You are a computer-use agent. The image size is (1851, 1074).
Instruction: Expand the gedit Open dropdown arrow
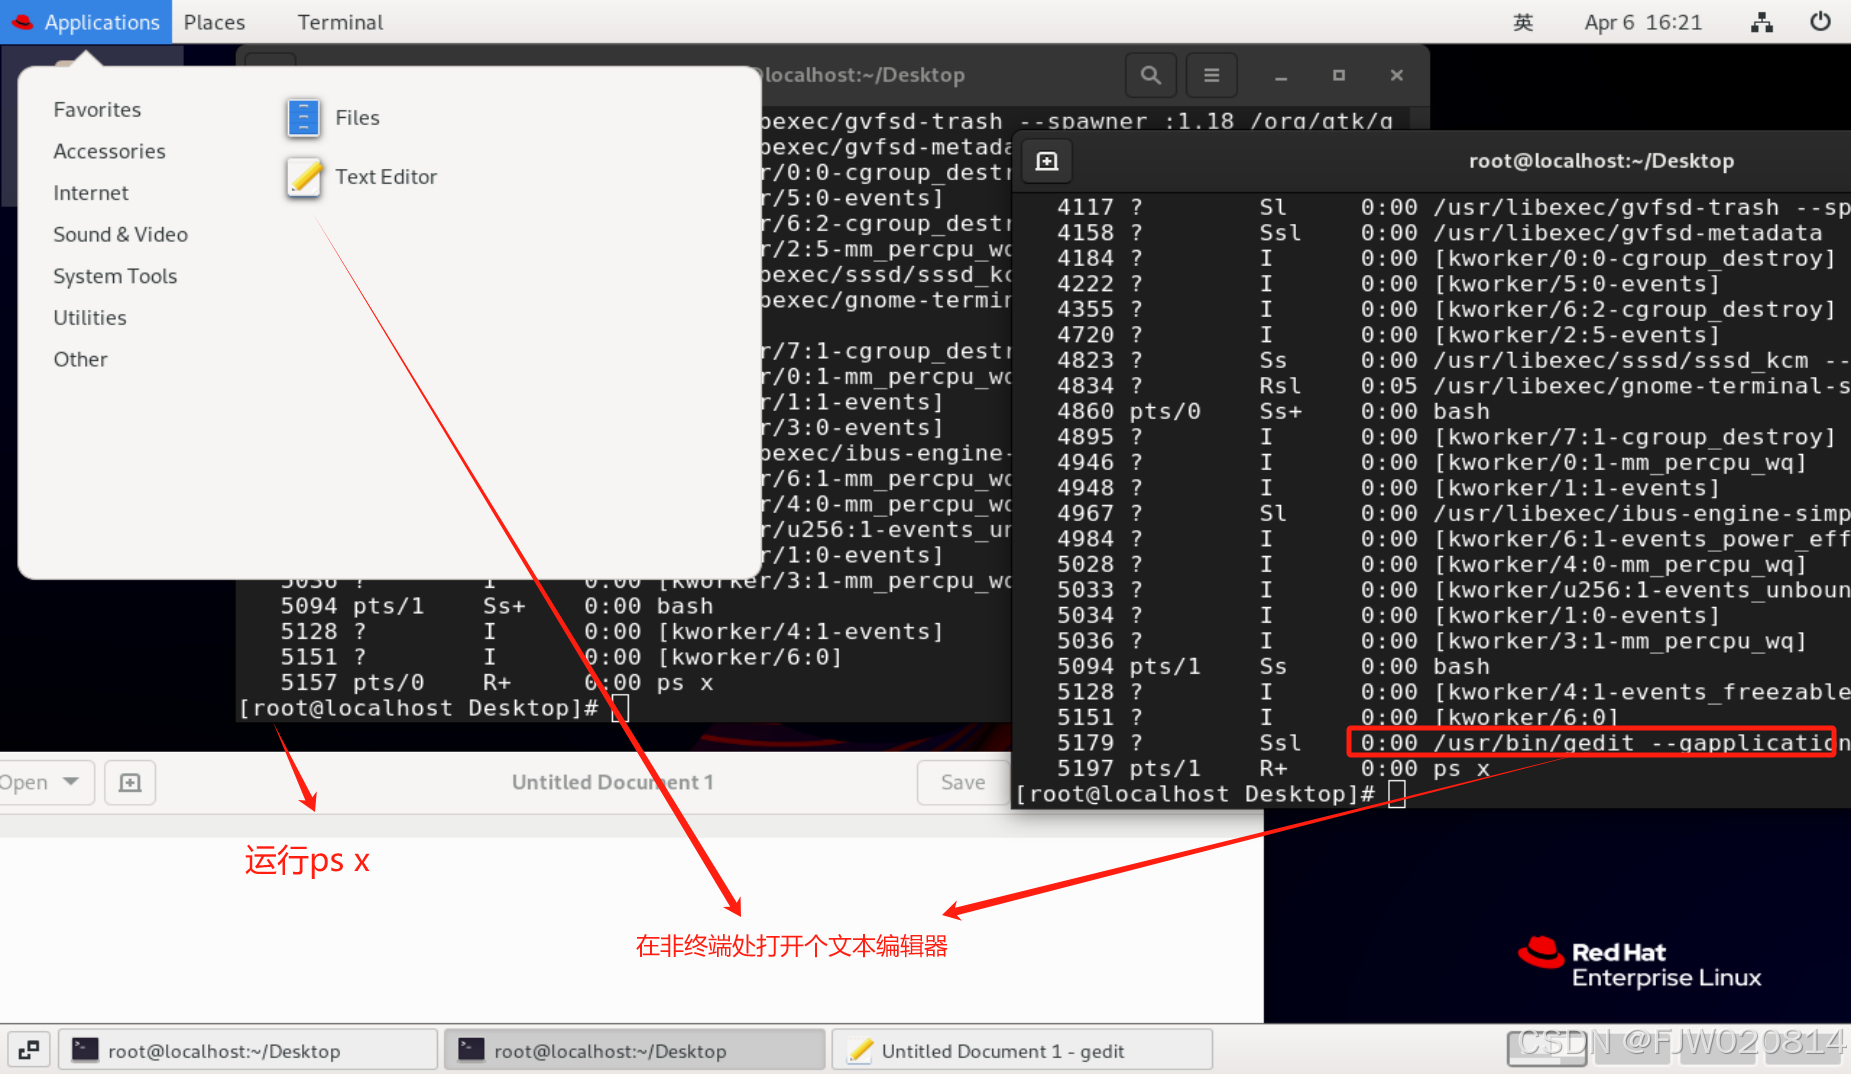coord(71,782)
